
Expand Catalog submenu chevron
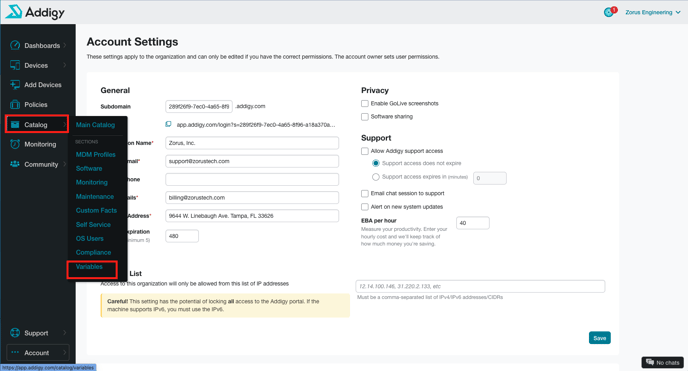(x=65, y=125)
